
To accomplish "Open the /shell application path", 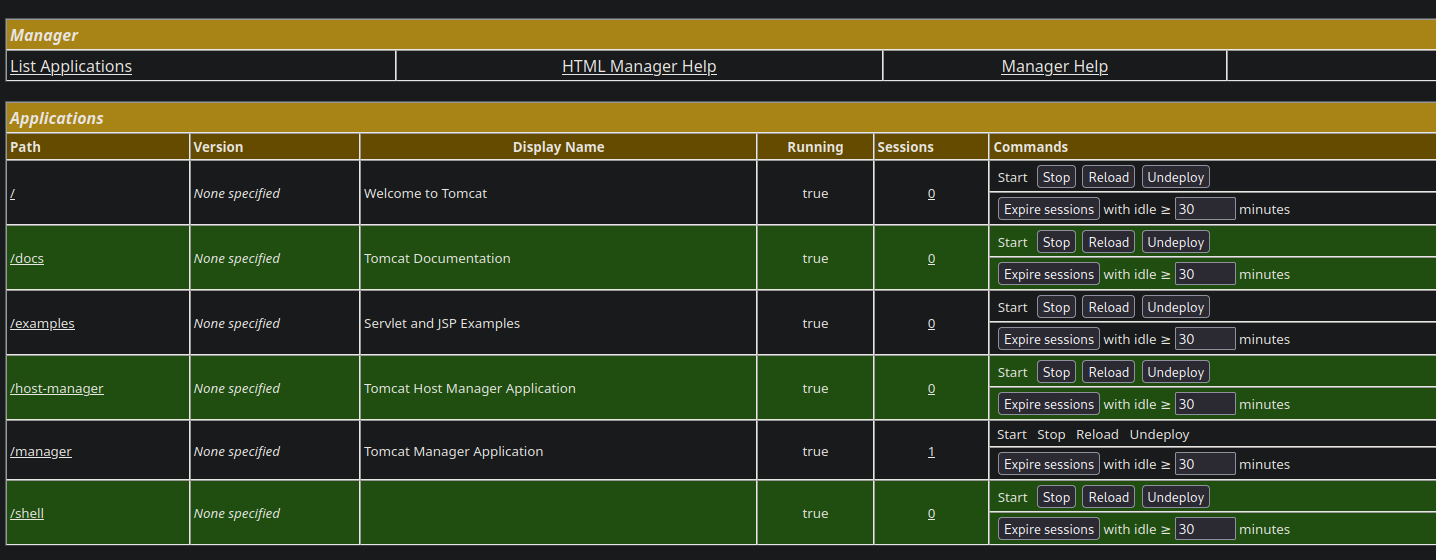I will (27, 513).
